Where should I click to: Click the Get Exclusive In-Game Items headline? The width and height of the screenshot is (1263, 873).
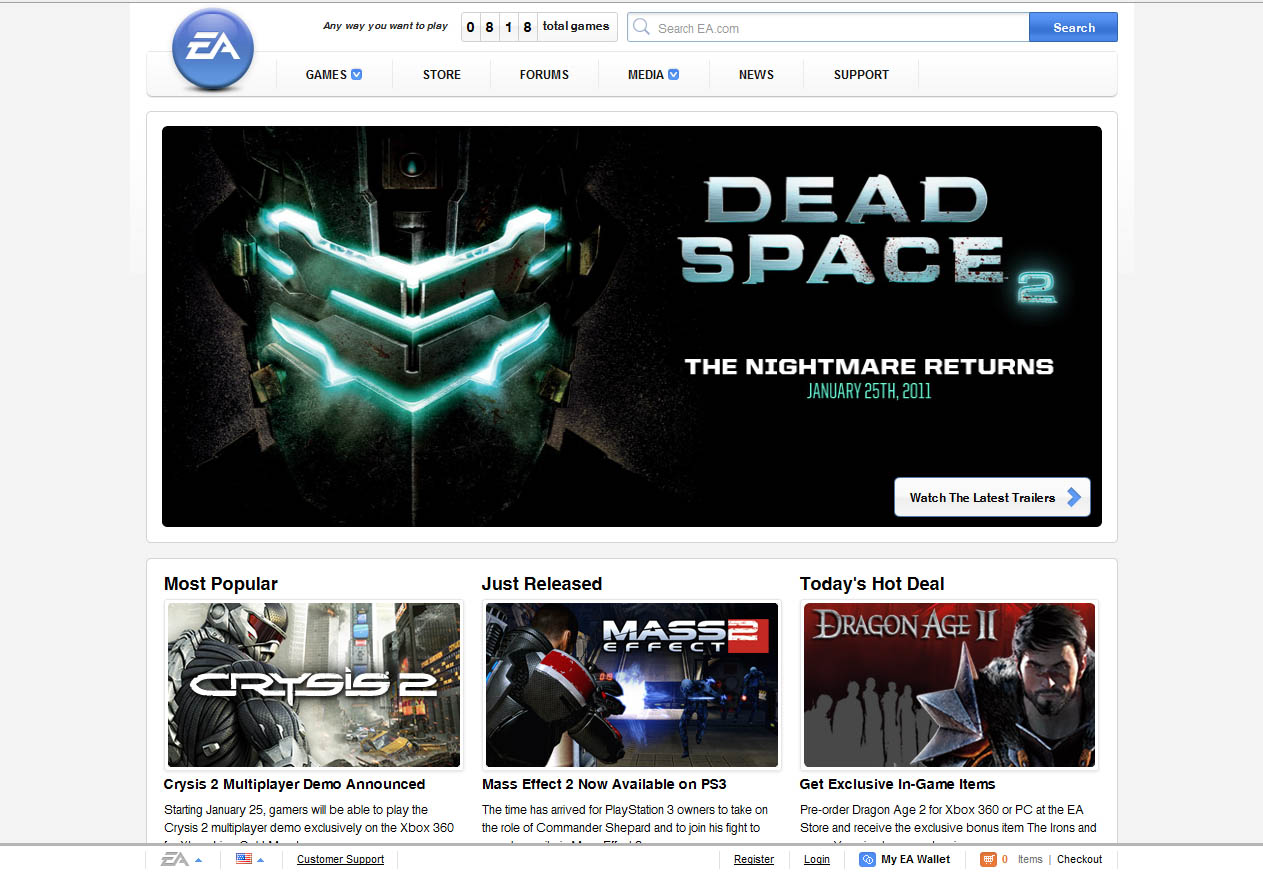[x=898, y=784]
